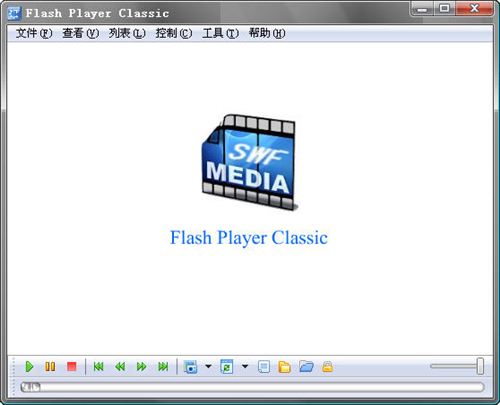
Task: Click the blue open-folder icon
Action: [306, 366]
